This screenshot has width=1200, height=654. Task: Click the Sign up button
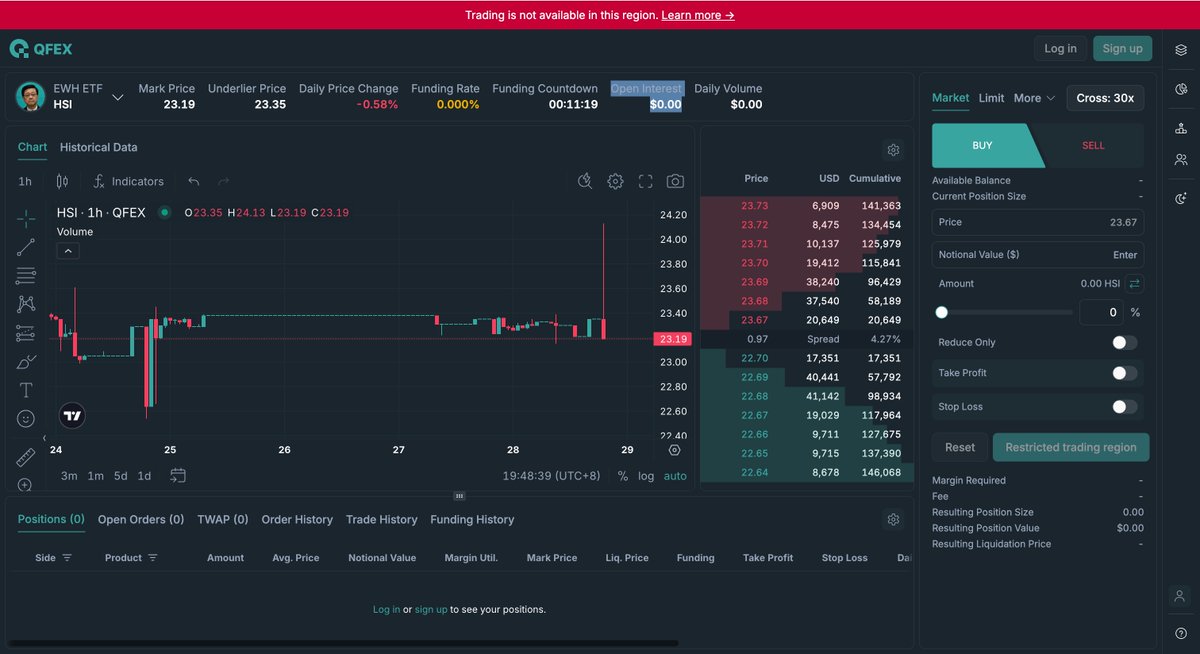[1122, 48]
